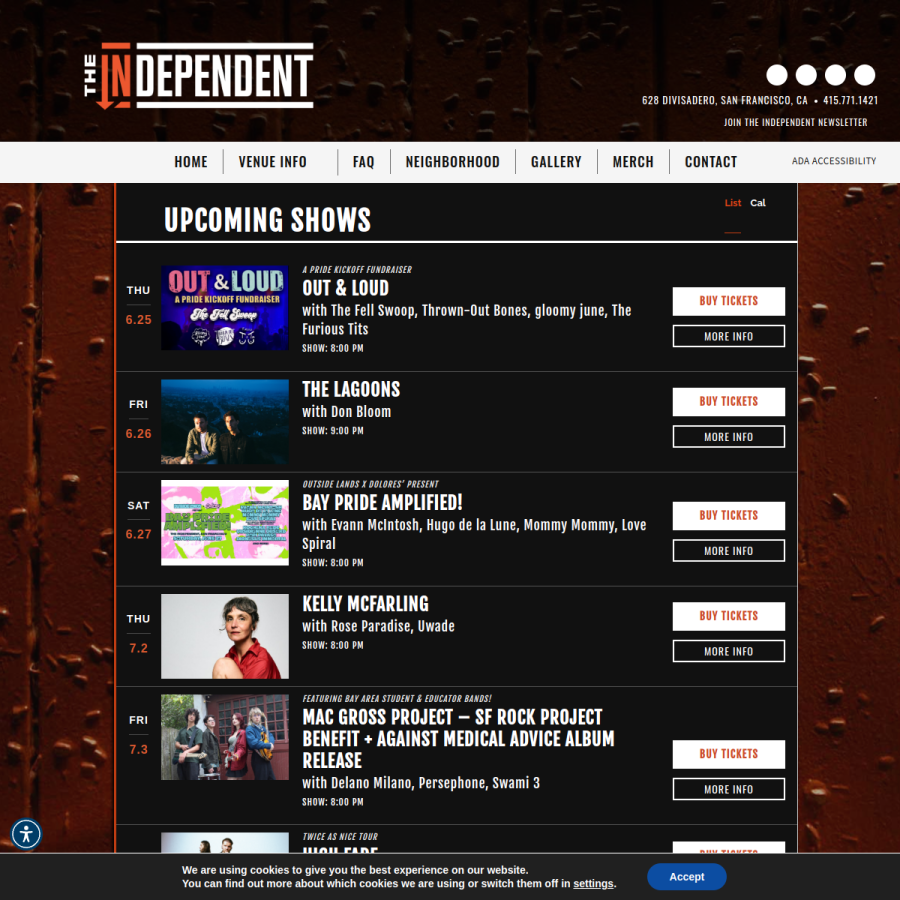Image resolution: width=900 pixels, height=900 pixels.
Task: Join the Independent newsletter link
Action: (795, 122)
